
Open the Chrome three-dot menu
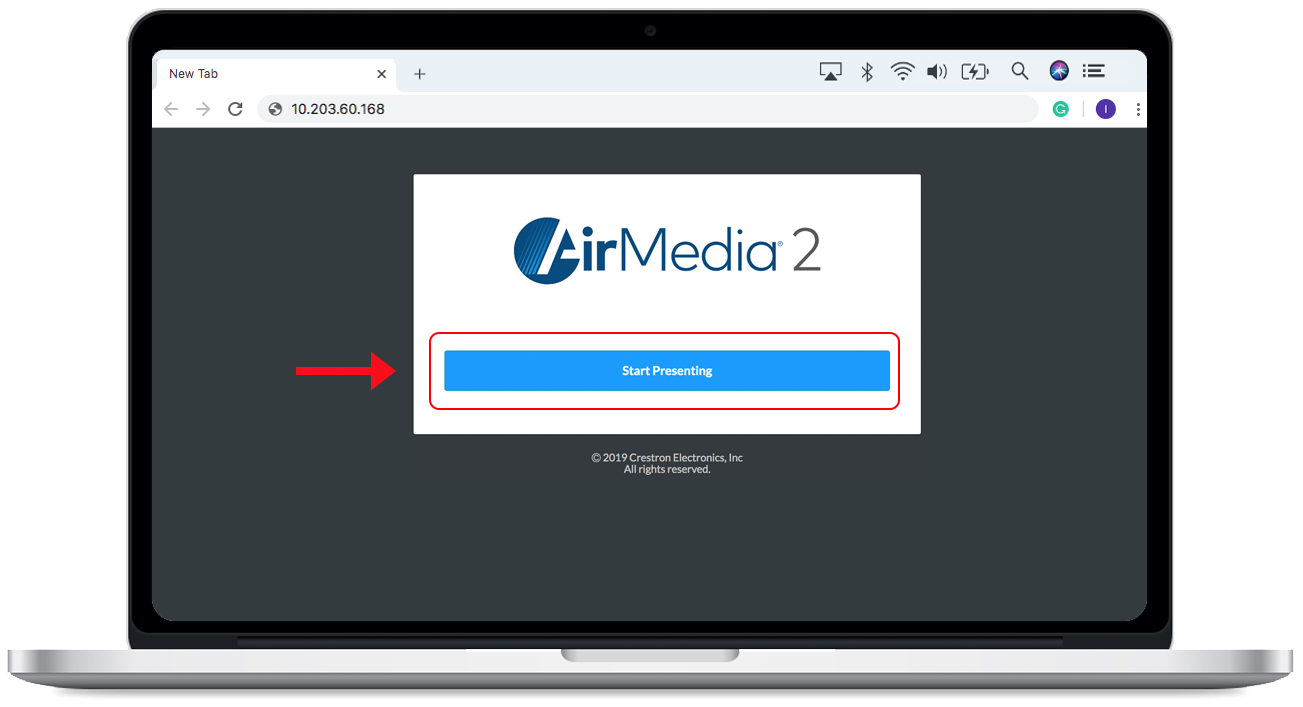pos(1138,109)
